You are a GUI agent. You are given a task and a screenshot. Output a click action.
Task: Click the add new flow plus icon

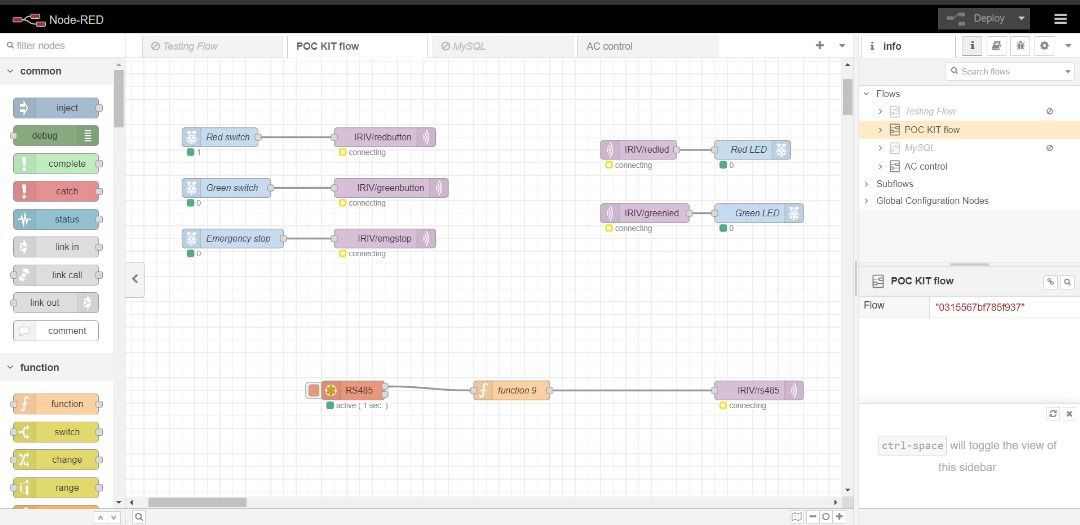click(820, 46)
